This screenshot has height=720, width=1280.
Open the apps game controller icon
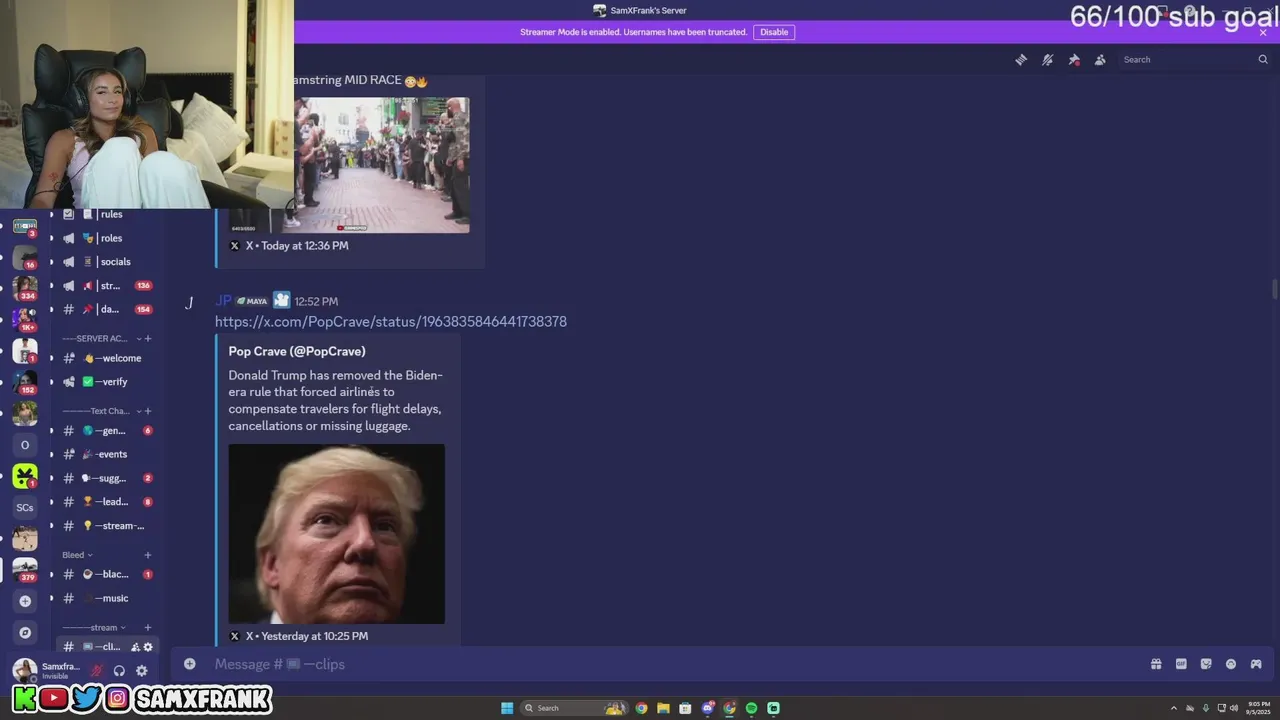pos(1256,664)
